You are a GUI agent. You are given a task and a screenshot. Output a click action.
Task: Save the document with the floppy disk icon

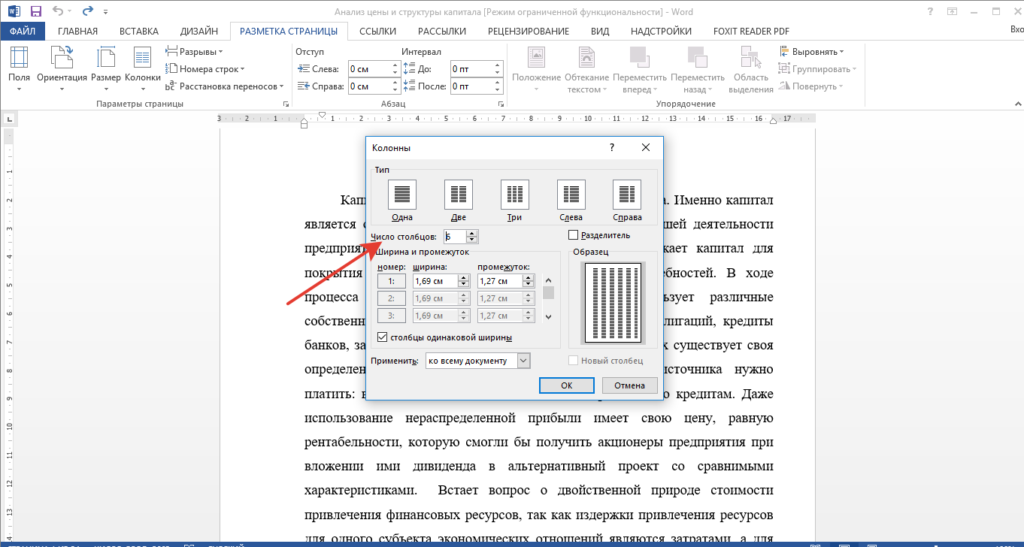tap(36, 12)
